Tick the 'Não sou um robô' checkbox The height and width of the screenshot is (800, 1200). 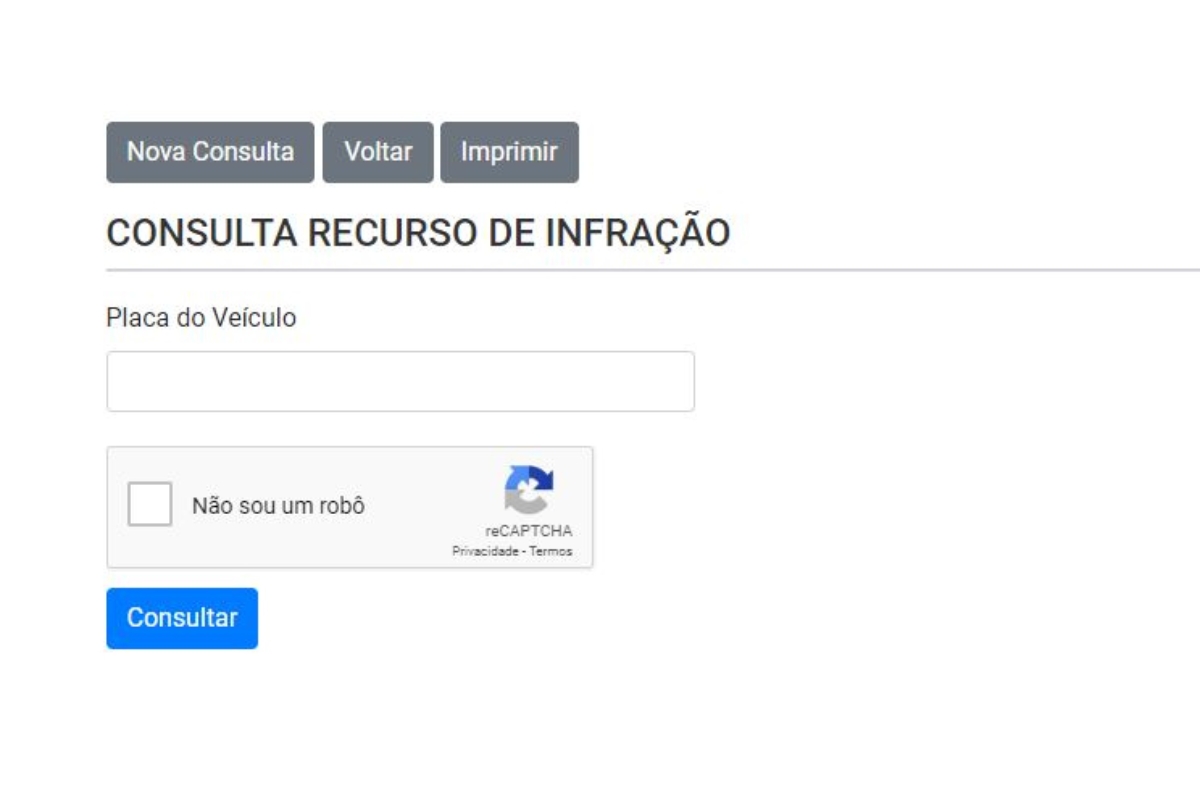150,504
